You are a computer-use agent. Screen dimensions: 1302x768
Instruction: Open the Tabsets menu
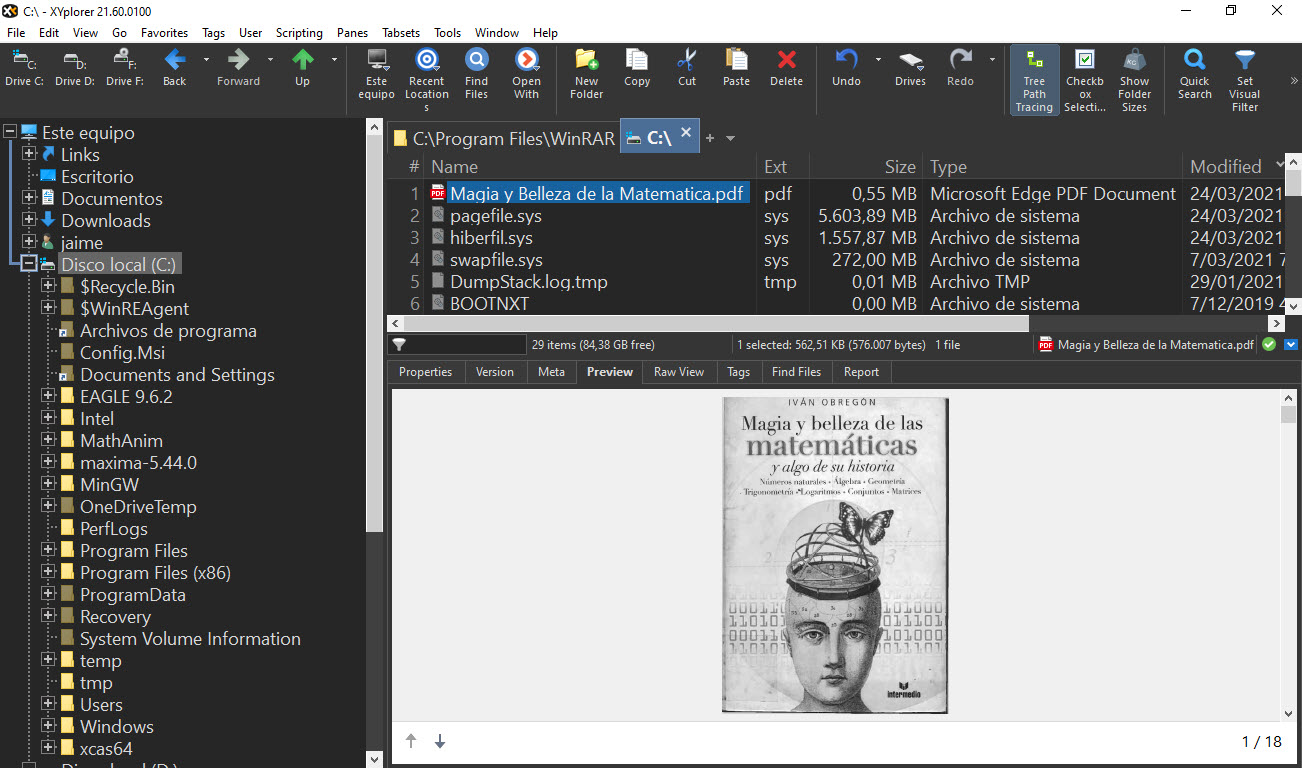tap(400, 33)
